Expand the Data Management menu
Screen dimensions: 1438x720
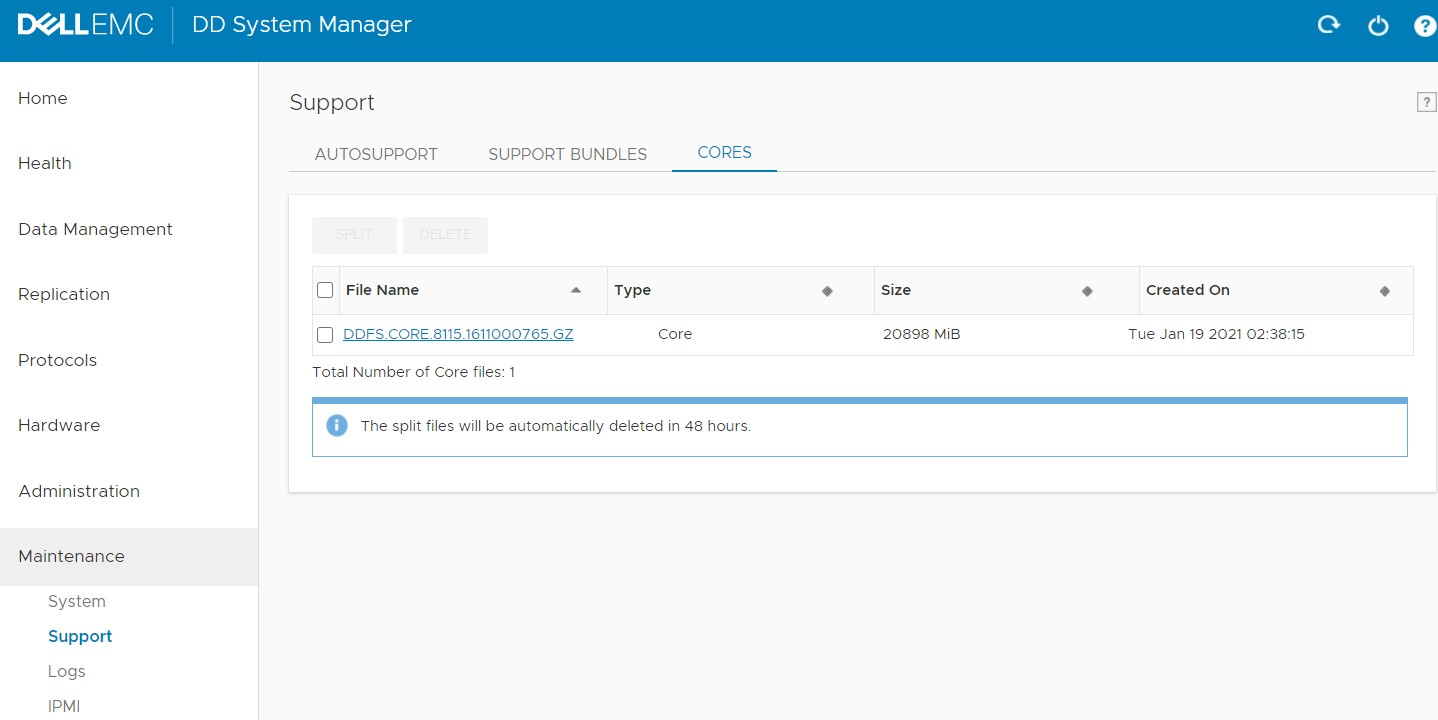pos(95,229)
